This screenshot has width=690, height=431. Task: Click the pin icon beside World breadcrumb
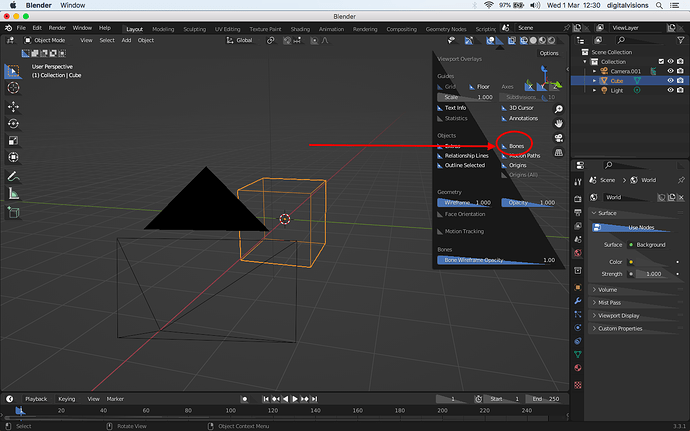681,180
